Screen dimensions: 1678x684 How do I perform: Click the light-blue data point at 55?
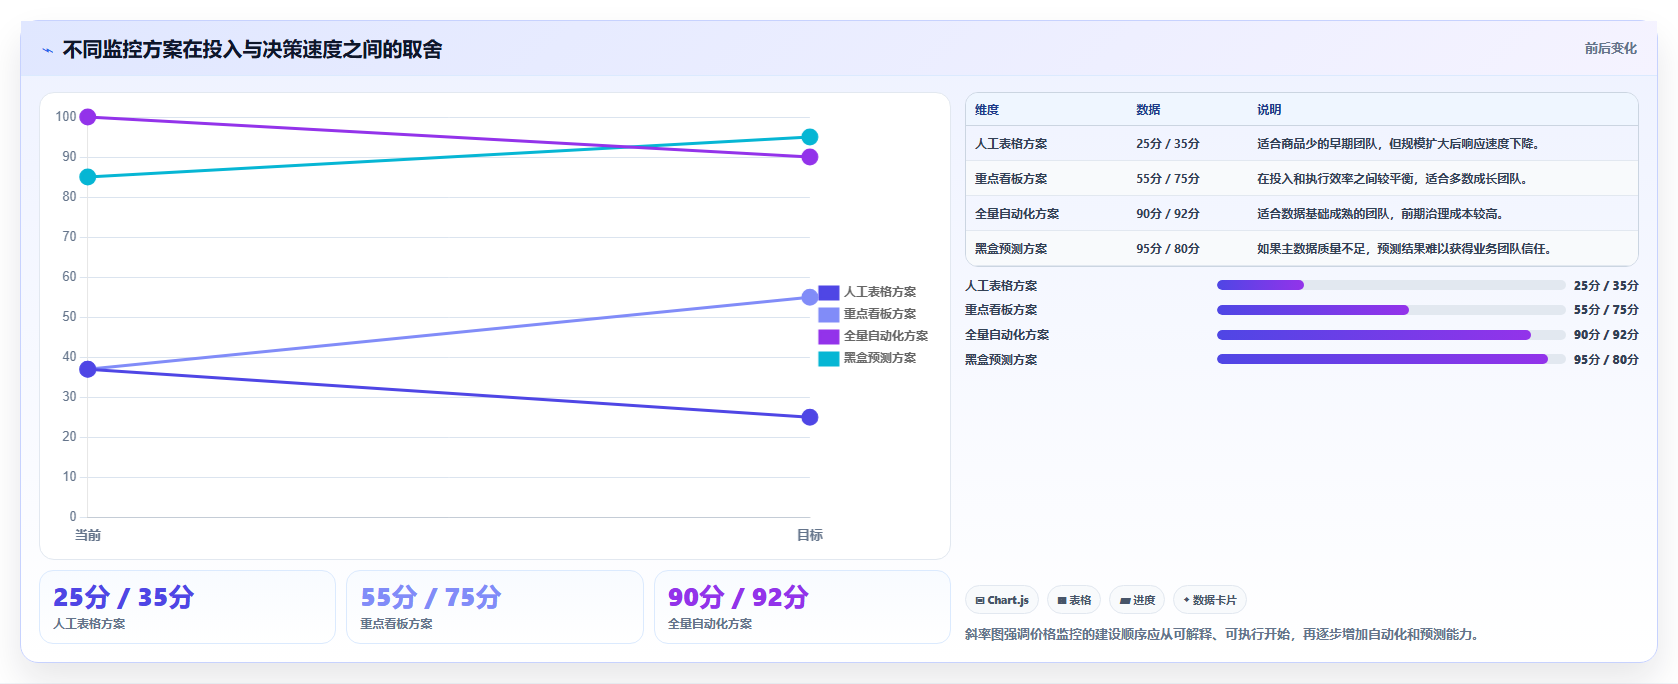point(810,297)
